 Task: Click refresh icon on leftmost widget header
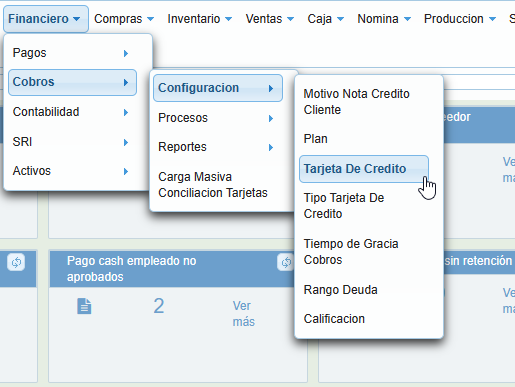coord(16,262)
